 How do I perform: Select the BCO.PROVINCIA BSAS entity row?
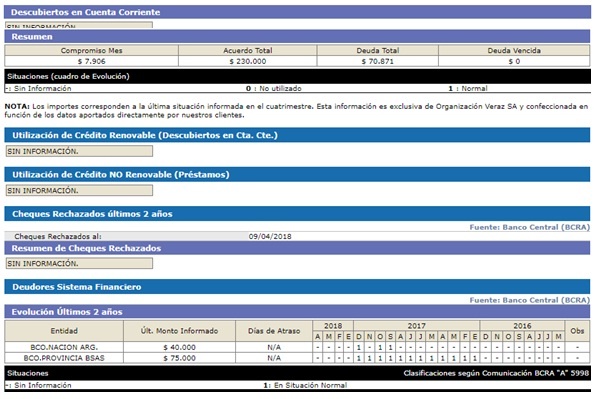click(x=297, y=358)
